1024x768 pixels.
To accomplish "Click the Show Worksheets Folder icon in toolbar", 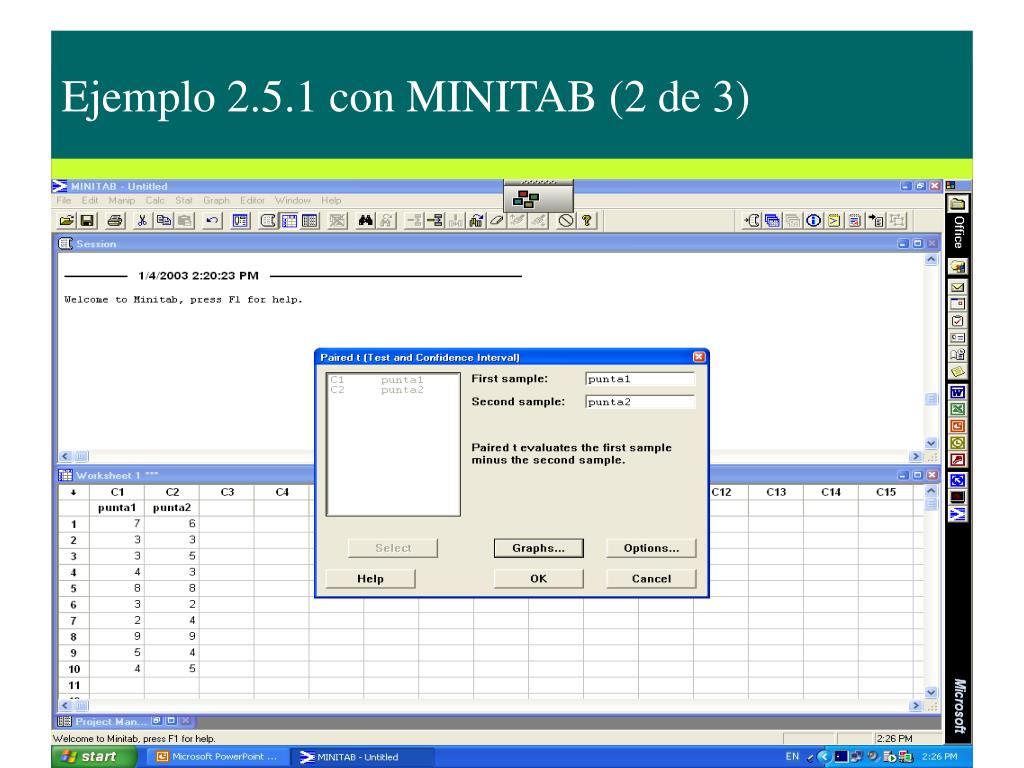I will [x=773, y=221].
